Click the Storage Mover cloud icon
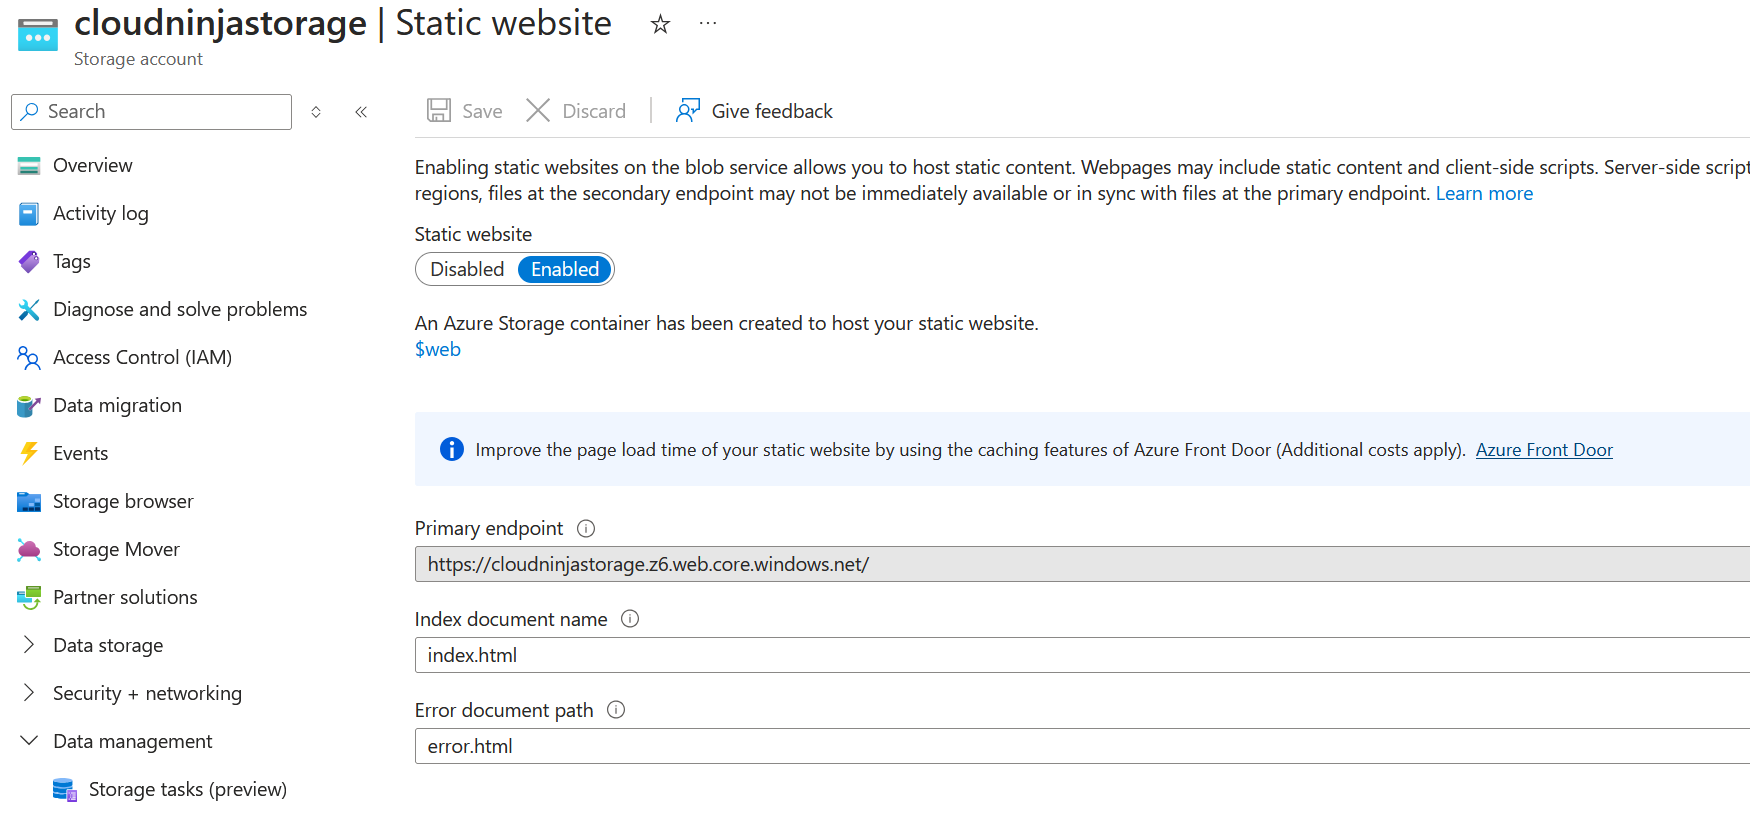The width and height of the screenshot is (1750, 818). coord(29,550)
